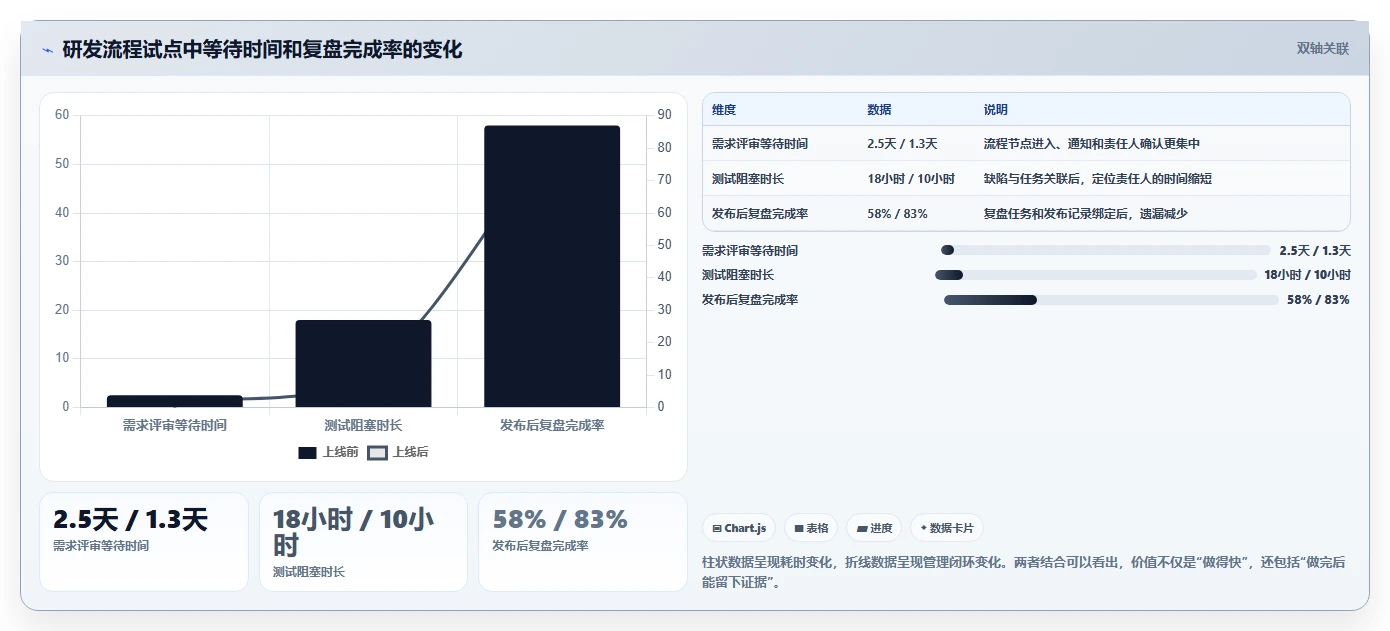Select the Chart.js chip below the progress bars
This screenshot has width=1390, height=631.
[739, 528]
